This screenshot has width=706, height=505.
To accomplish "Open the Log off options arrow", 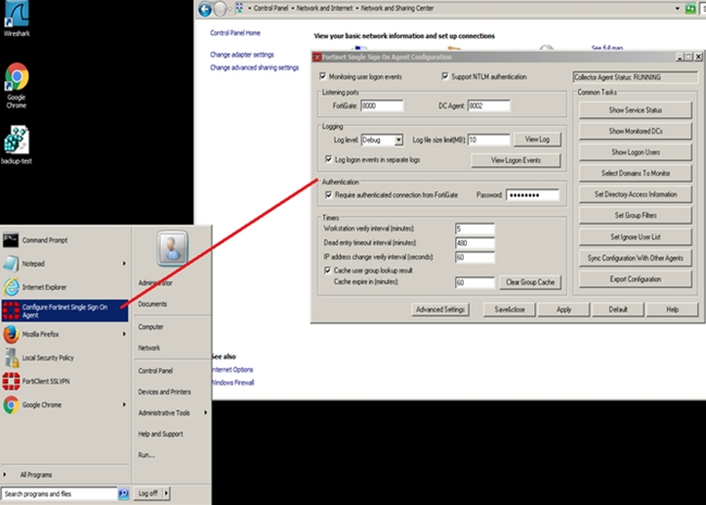I will coord(166,493).
